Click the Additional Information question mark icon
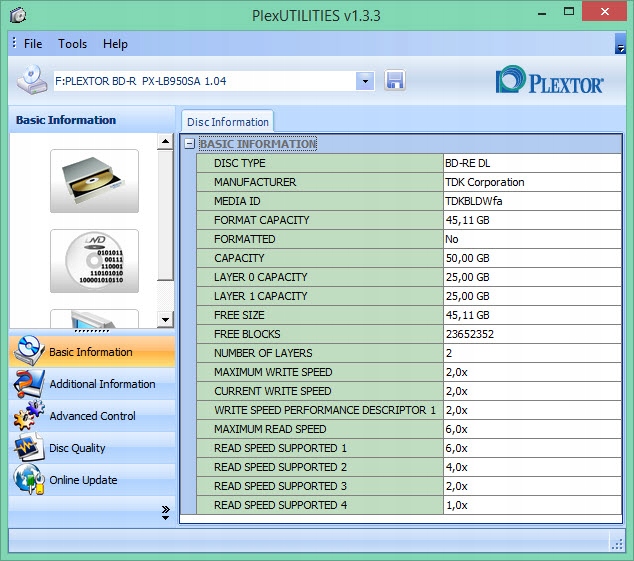Screen dimensions: 634x561 coord(28,383)
